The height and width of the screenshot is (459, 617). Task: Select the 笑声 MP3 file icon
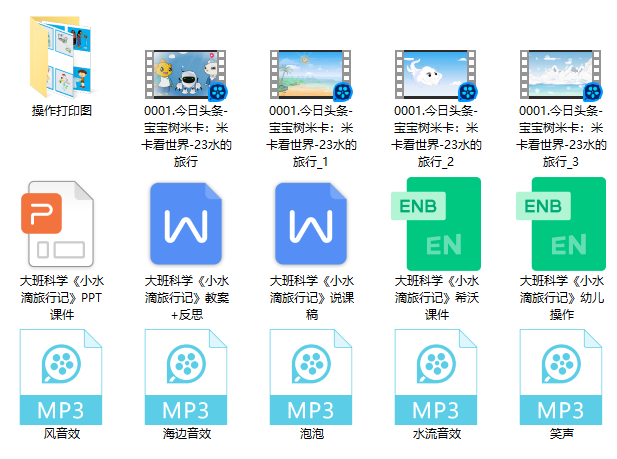[561, 377]
